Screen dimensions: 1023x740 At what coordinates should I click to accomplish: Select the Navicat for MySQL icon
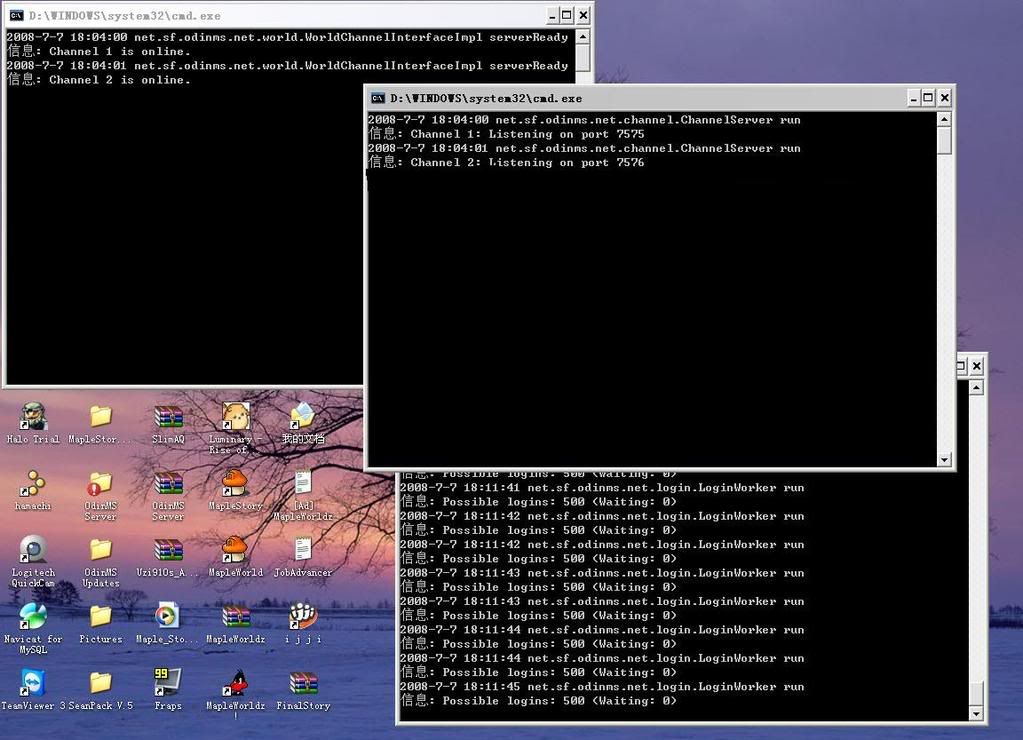tap(33, 616)
